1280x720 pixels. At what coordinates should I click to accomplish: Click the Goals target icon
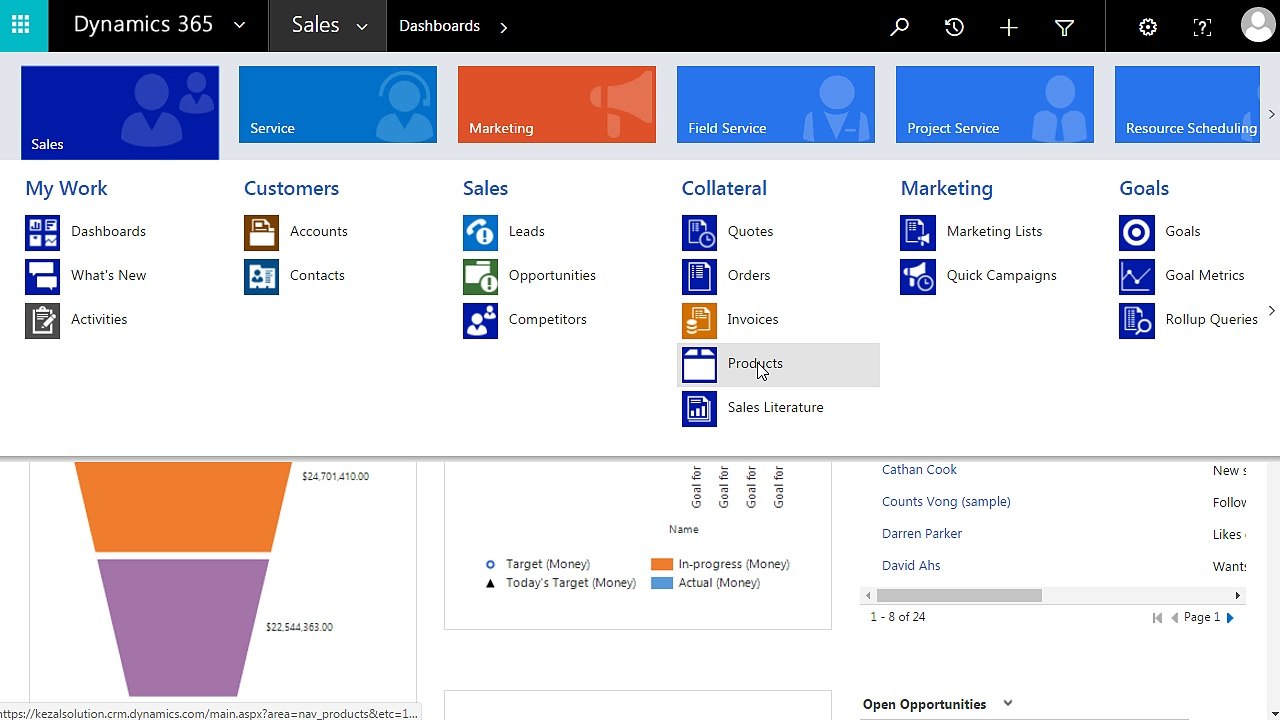(x=1136, y=232)
